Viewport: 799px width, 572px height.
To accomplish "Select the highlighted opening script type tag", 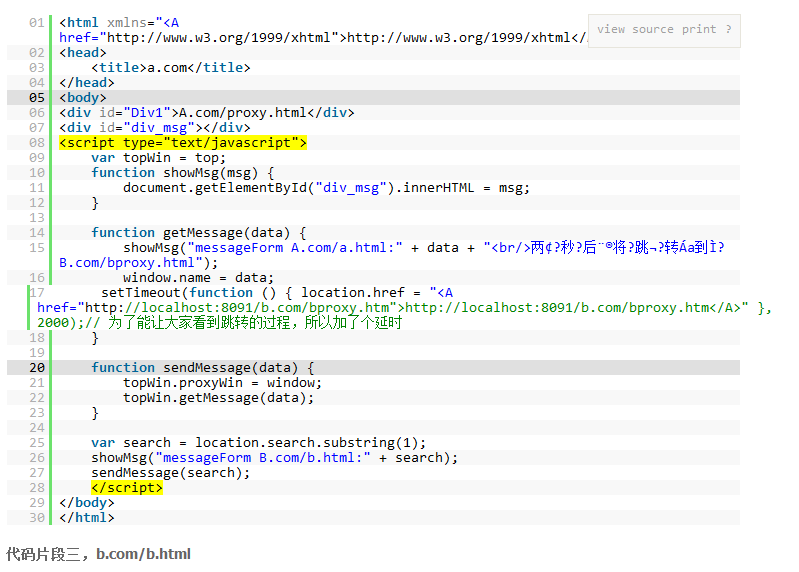I will (182, 143).
